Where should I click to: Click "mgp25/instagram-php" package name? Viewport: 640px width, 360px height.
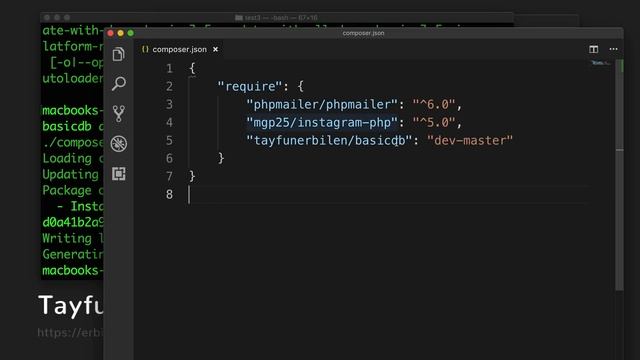pyautogui.click(x=322, y=122)
